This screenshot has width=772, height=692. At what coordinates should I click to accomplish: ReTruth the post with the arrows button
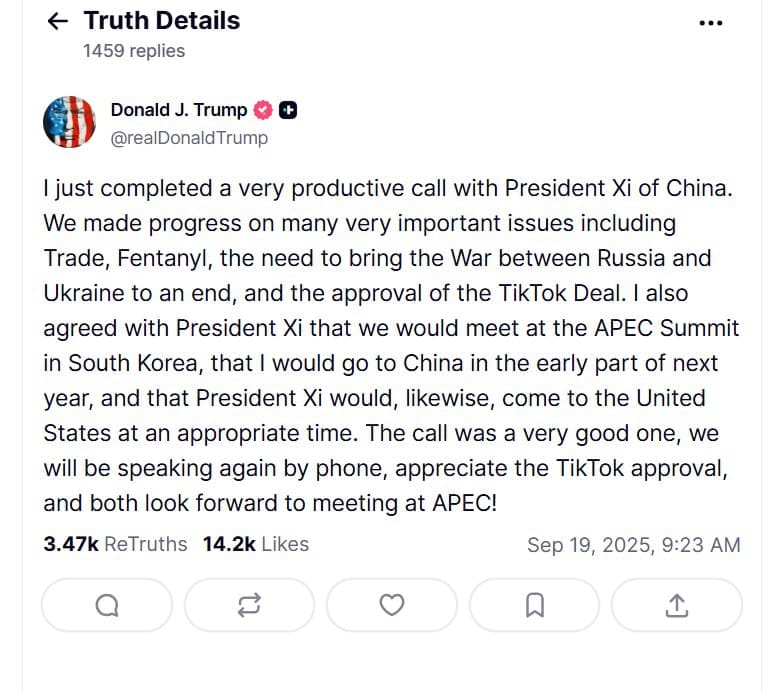click(x=249, y=604)
